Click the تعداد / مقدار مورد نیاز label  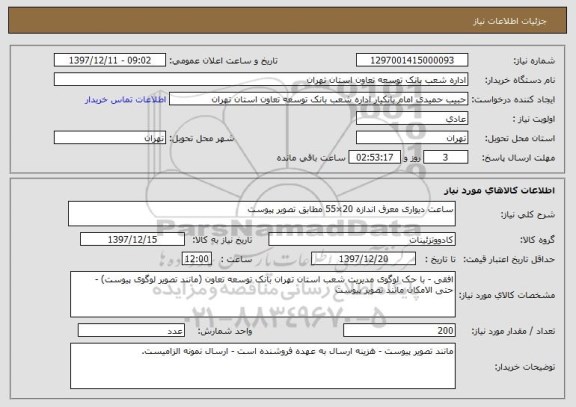pyautogui.click(x=513, y=331)
